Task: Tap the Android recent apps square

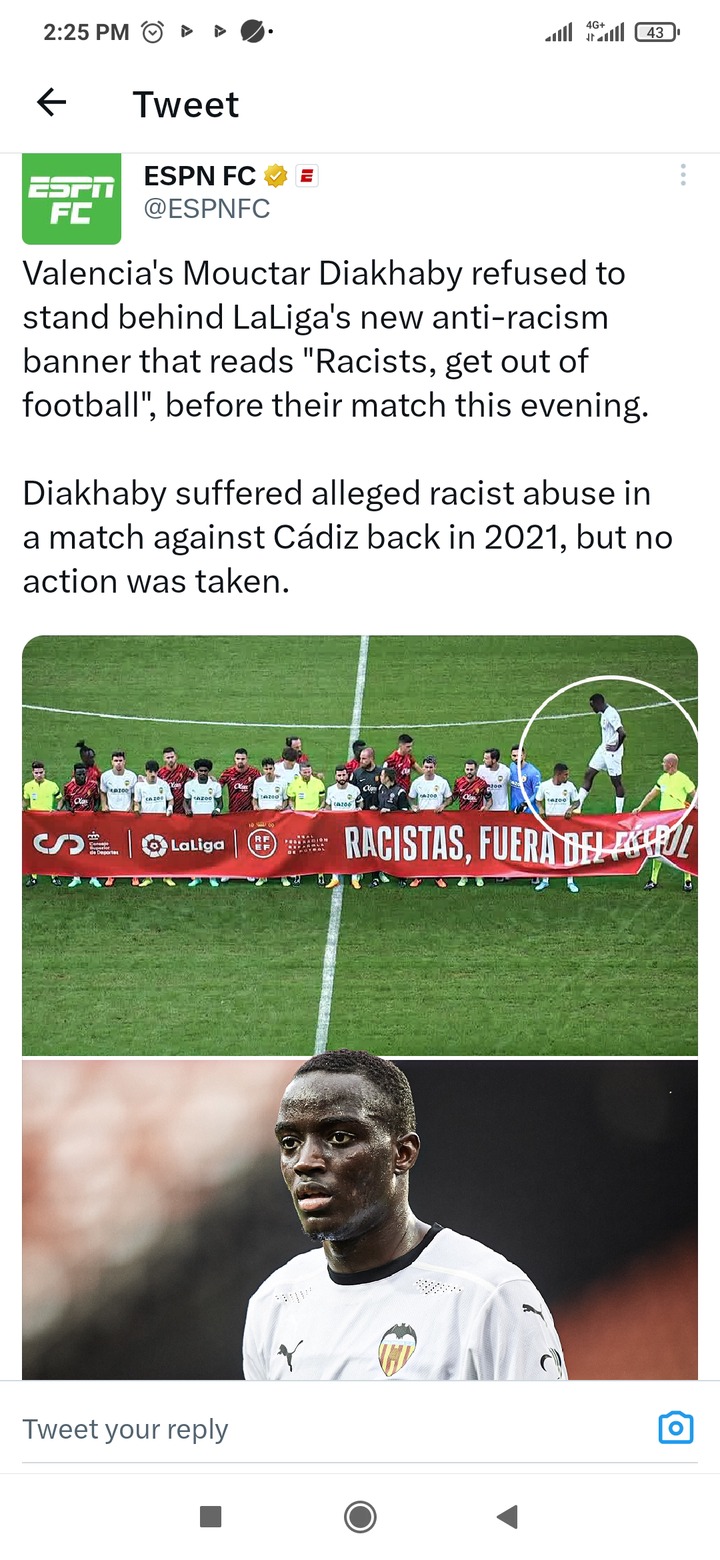Action: click(210, 1517)
